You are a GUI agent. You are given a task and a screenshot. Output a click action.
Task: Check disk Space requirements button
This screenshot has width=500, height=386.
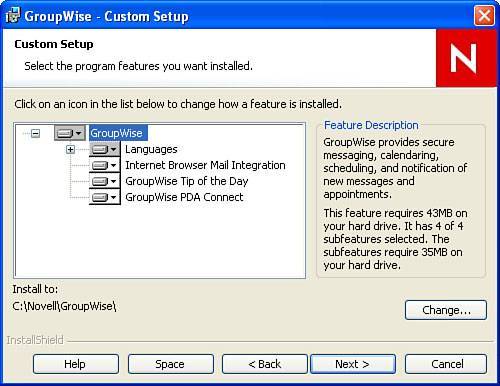[x=171, y=364]
